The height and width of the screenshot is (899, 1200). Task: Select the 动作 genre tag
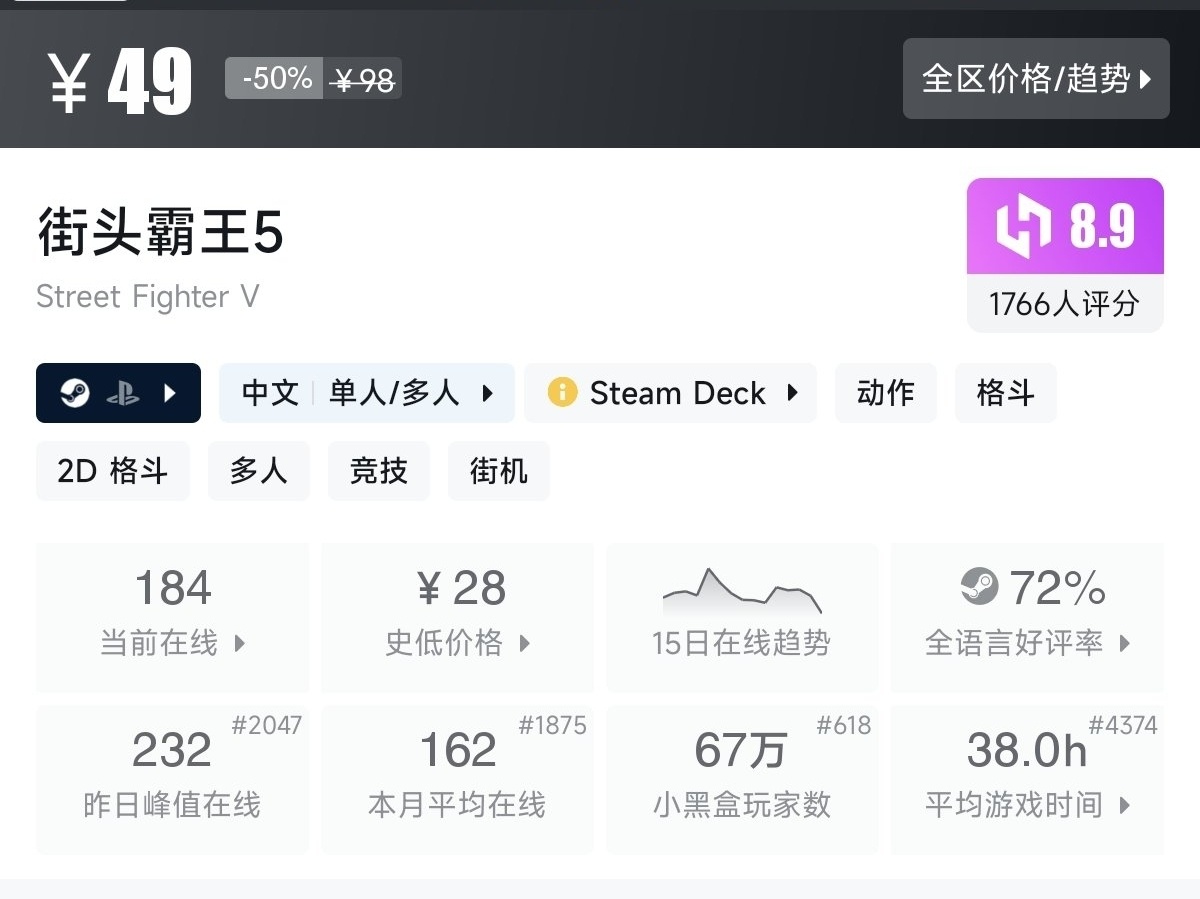pos(885,393)
